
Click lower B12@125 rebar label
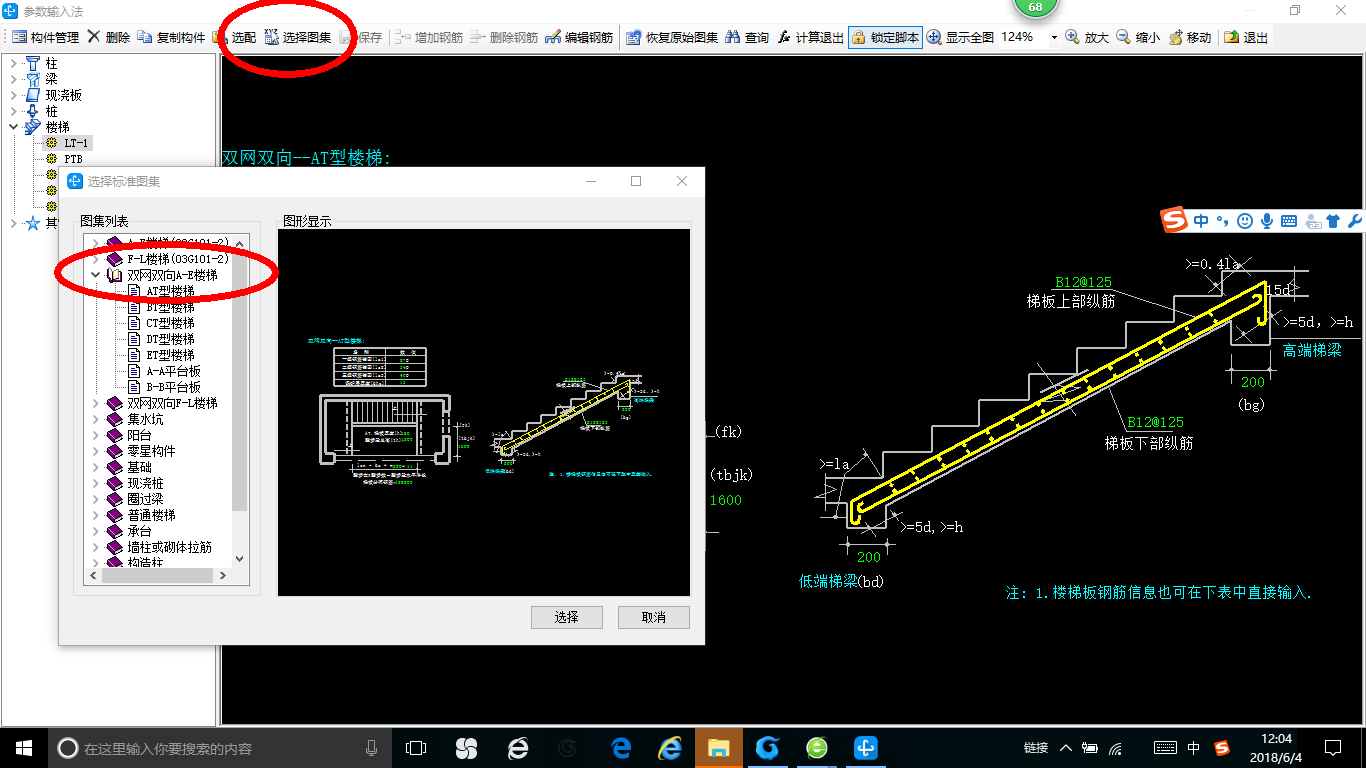1155,423
